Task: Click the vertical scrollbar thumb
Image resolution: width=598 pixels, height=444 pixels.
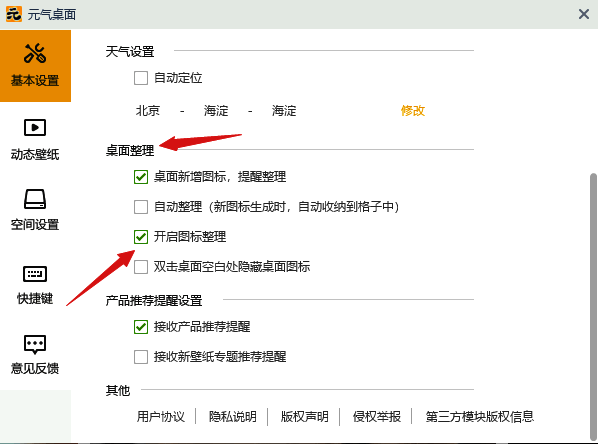Action: click(x=593, y=307)
